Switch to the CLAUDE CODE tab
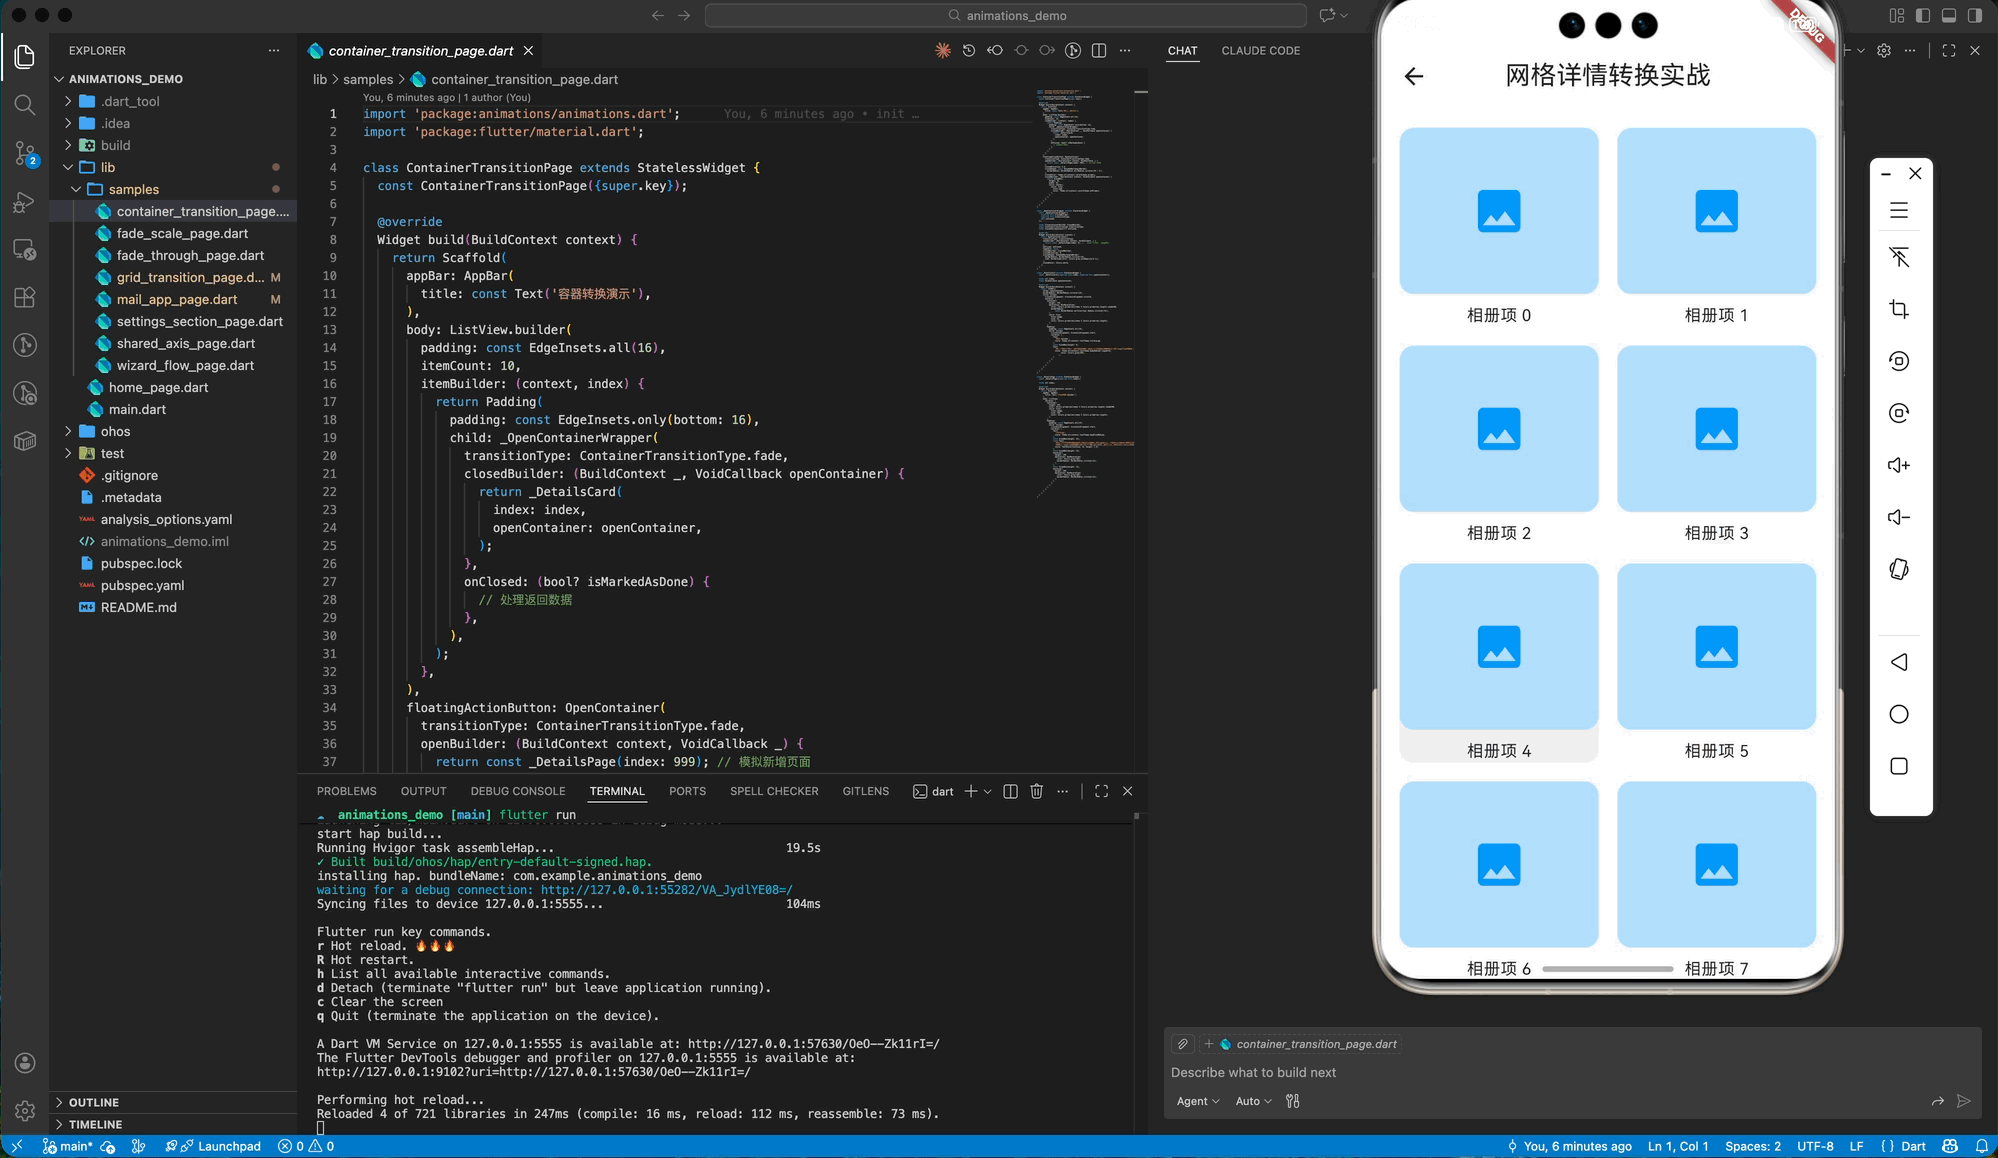Viewport: 1998px width, 1158px height. (x=1260, y=50)
